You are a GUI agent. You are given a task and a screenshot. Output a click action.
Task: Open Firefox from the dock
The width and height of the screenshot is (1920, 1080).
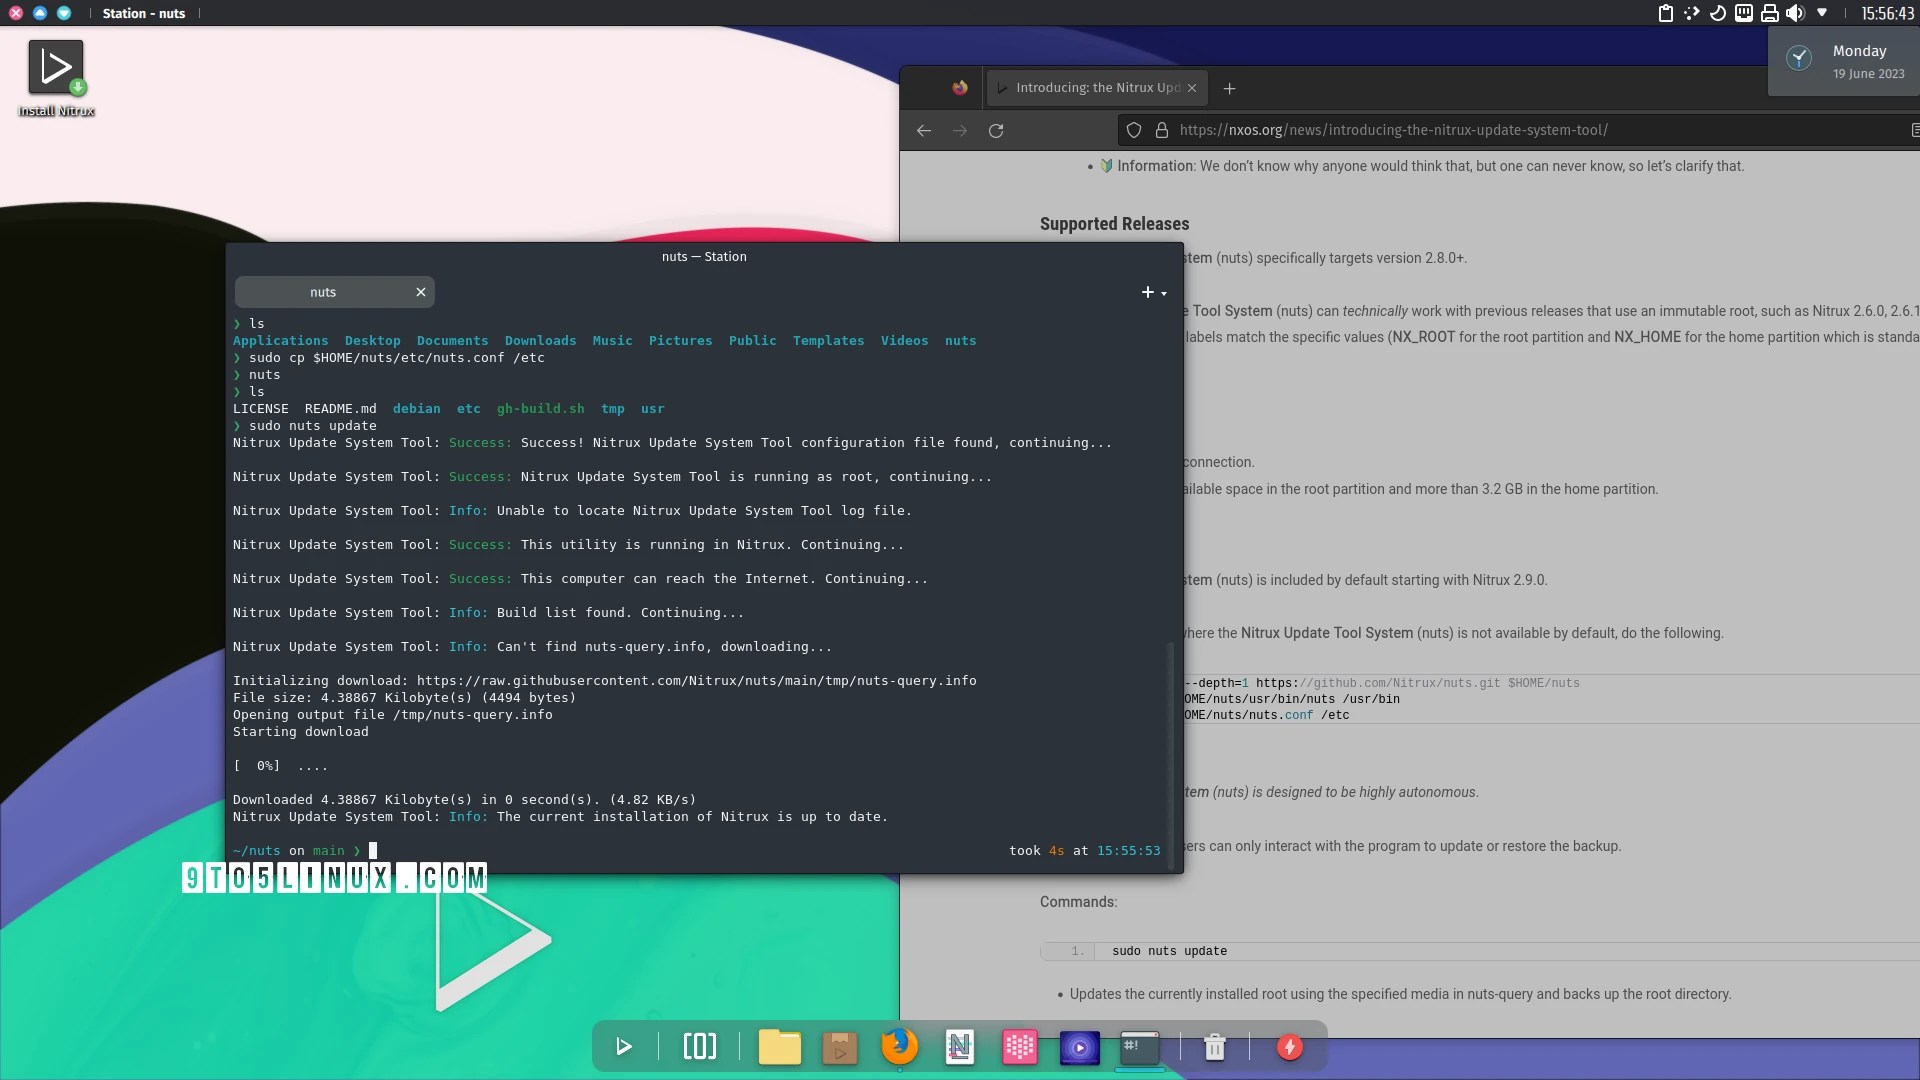(x=899, y=1047)
